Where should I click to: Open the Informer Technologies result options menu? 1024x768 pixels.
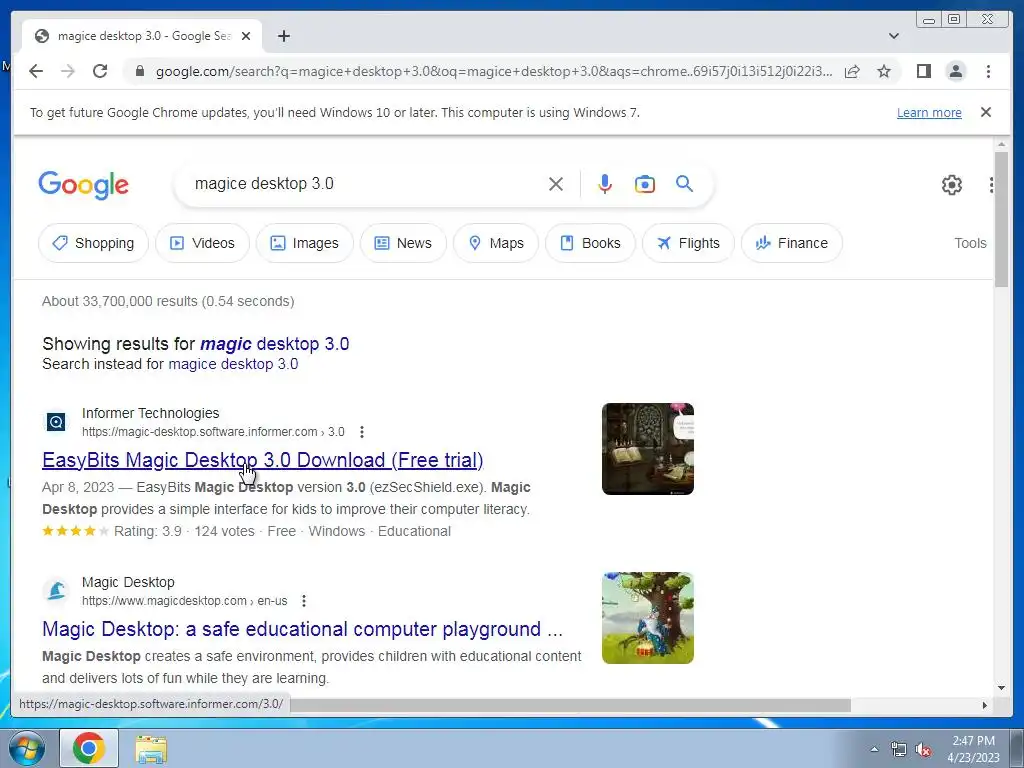(x=362, y=432)
